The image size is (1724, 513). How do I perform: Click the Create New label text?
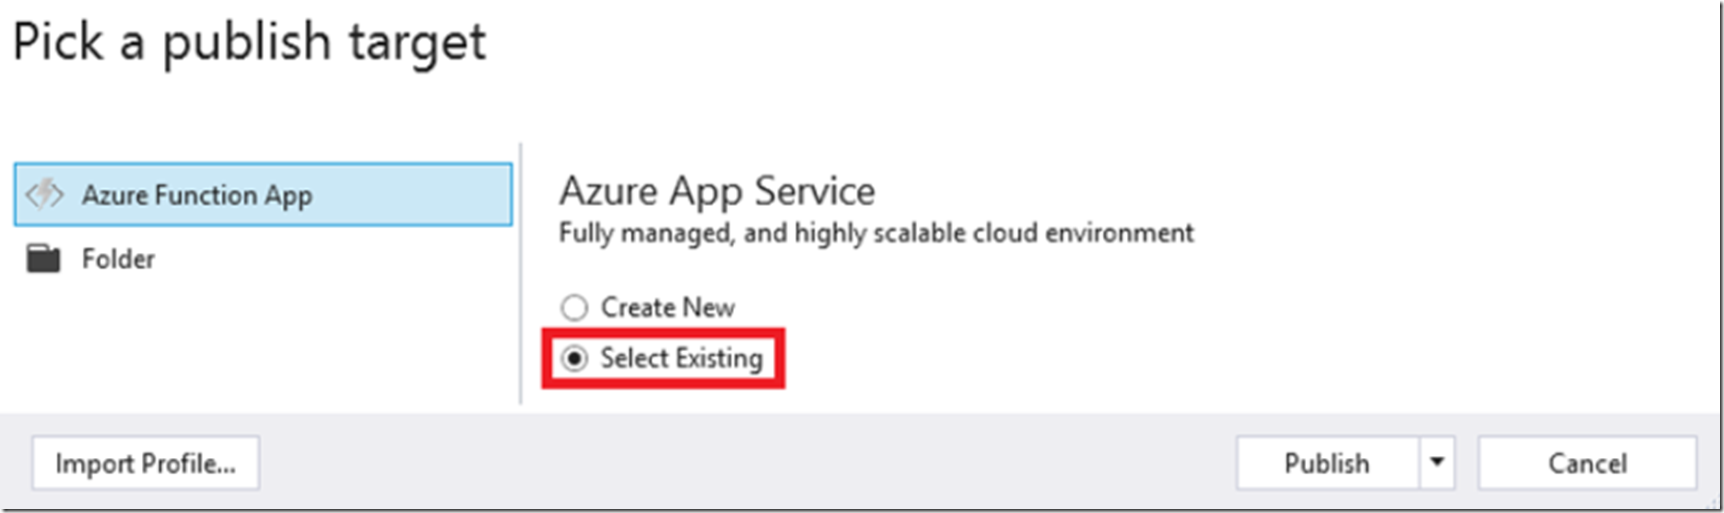[x=667, y=307]
